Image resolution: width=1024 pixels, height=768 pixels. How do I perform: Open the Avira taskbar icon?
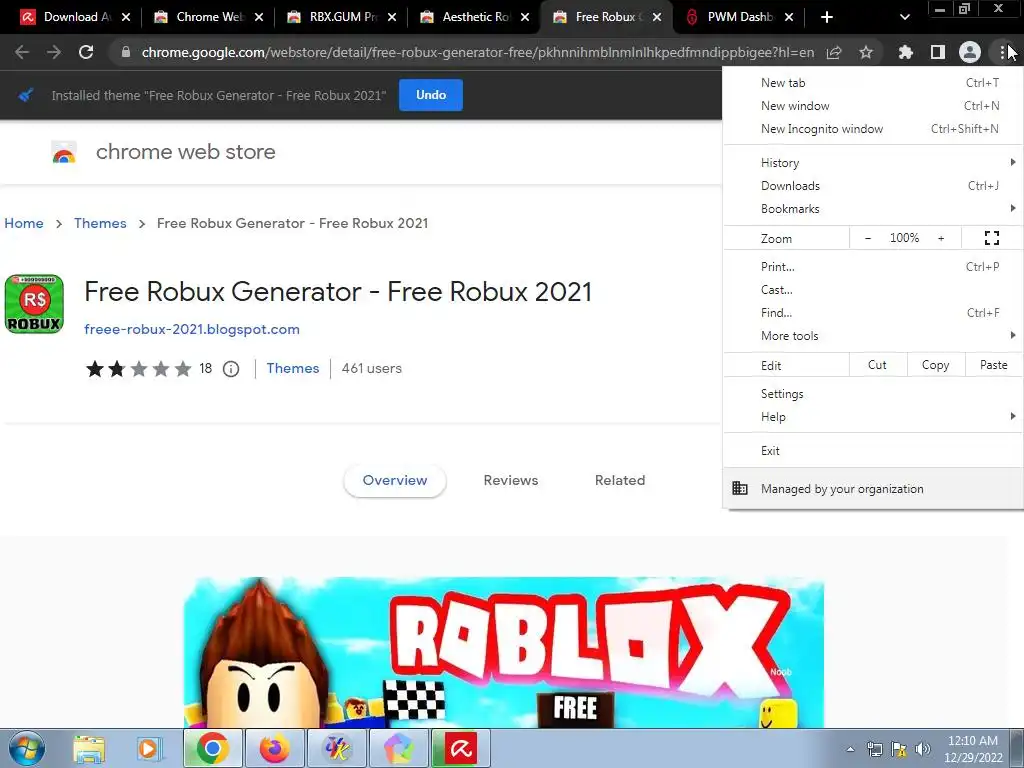461,748
